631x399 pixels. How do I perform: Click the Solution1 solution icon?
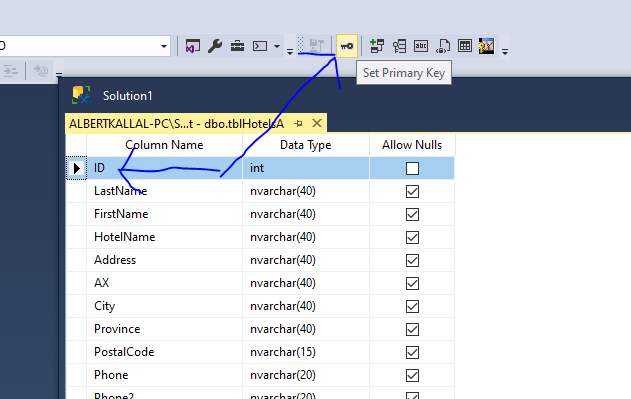click(81, 95)
